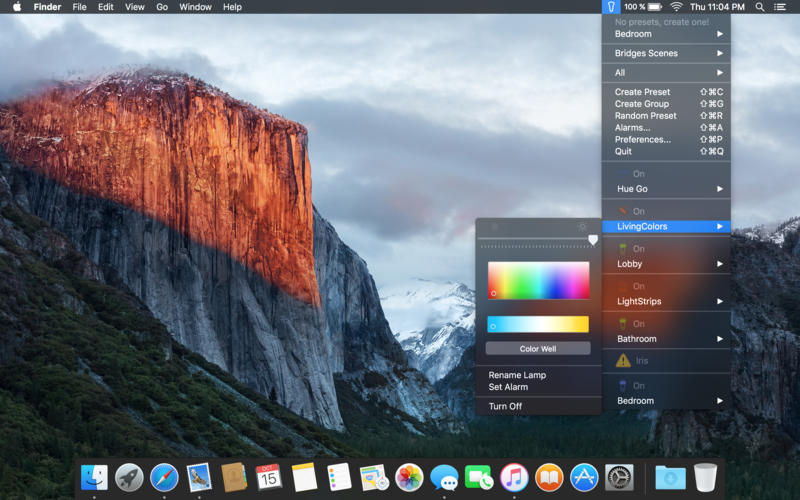This screenshot has width=800, height=500.
Task: Expand the Lobby lamp submenu arrow
Action: tap(719, 264)
